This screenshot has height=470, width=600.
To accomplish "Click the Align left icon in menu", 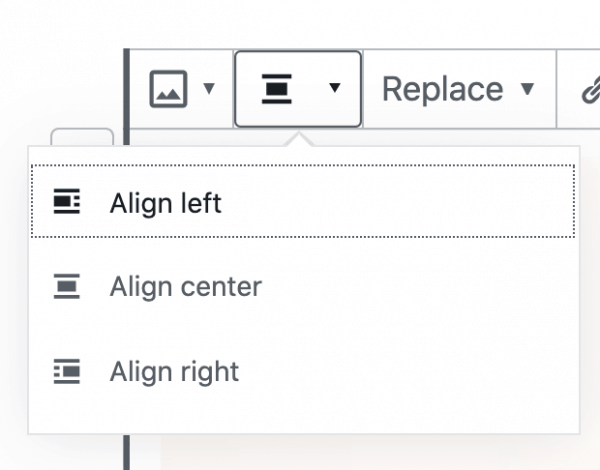I will 67,201.
